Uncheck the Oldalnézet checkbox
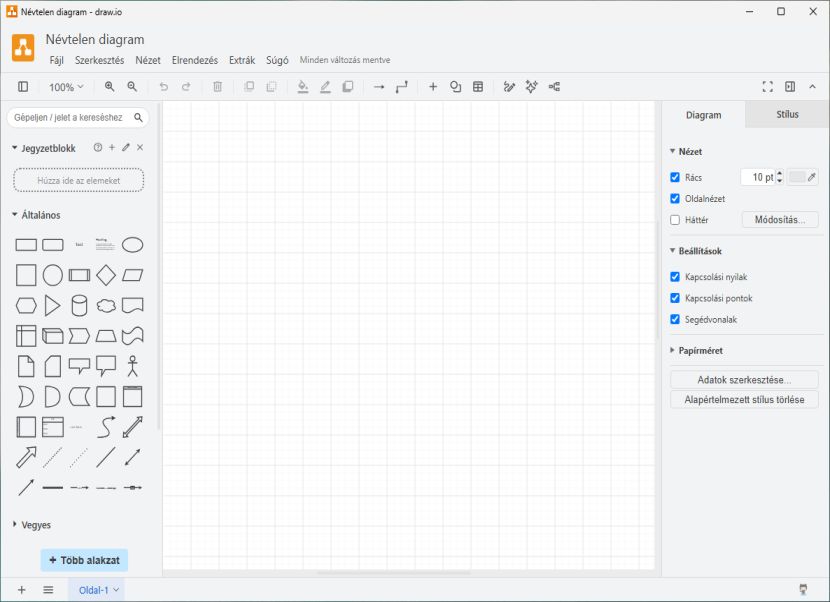830x602 pixels. [675, 199]
